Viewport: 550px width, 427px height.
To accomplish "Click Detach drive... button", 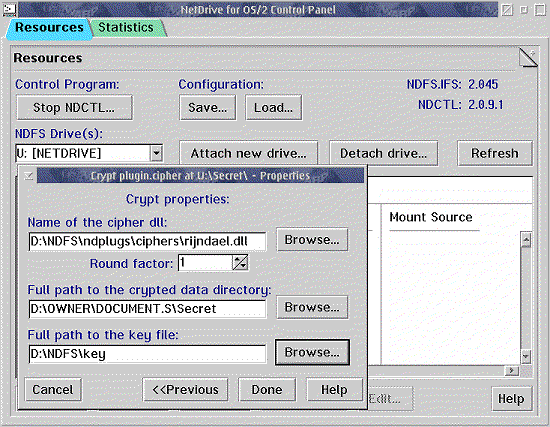I will (383, 153).
